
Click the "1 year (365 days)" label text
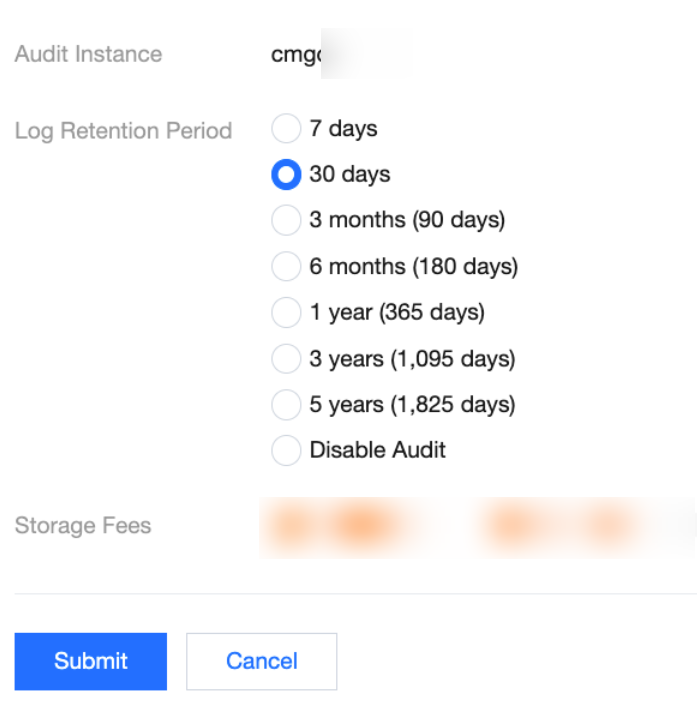(x=396, y=313)
